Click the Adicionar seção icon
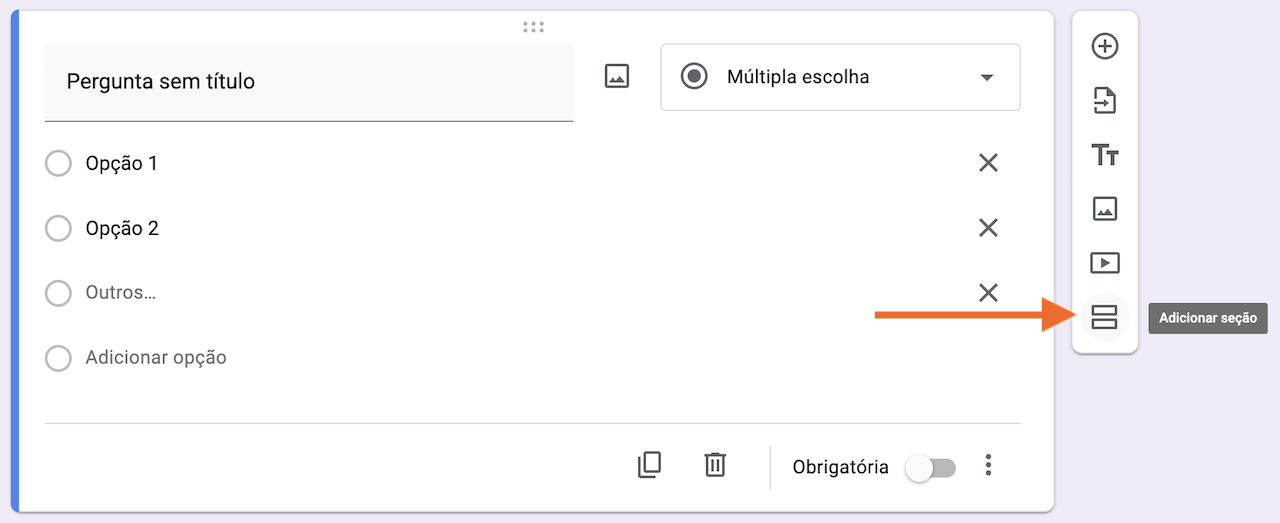The image size is (1280, 523). coord(1104,318)
